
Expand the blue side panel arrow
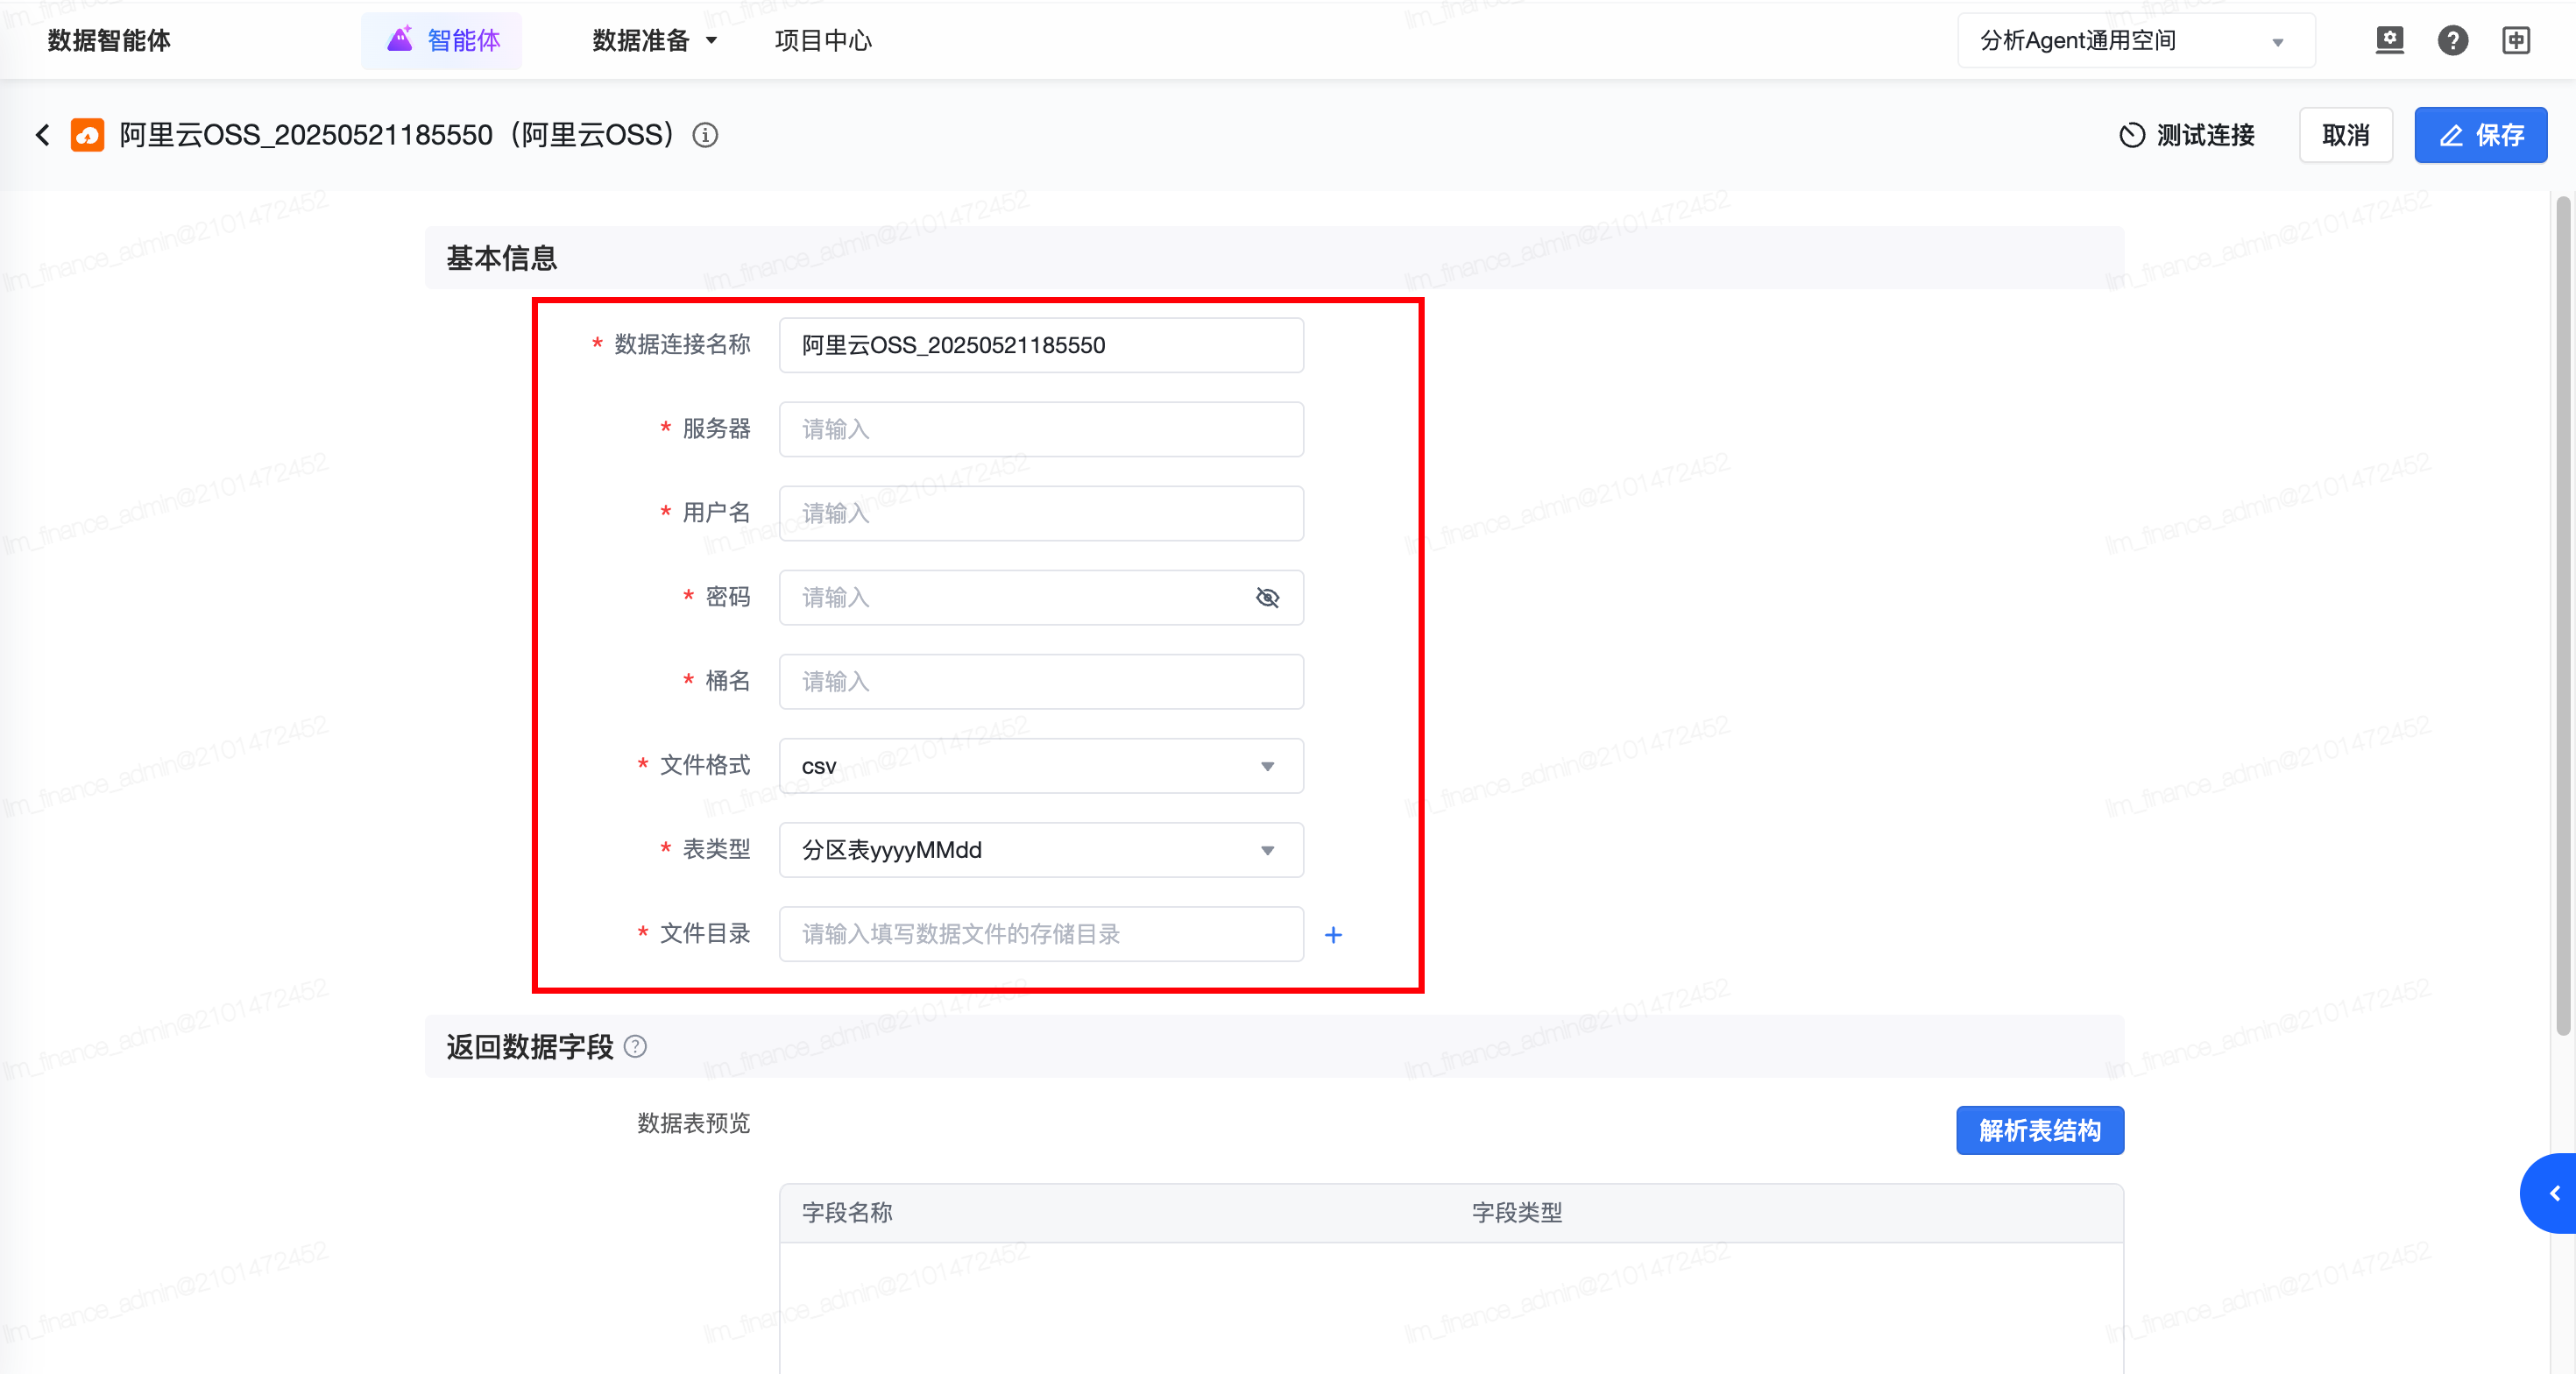pyautogui.click(x=2549, y=1193)
